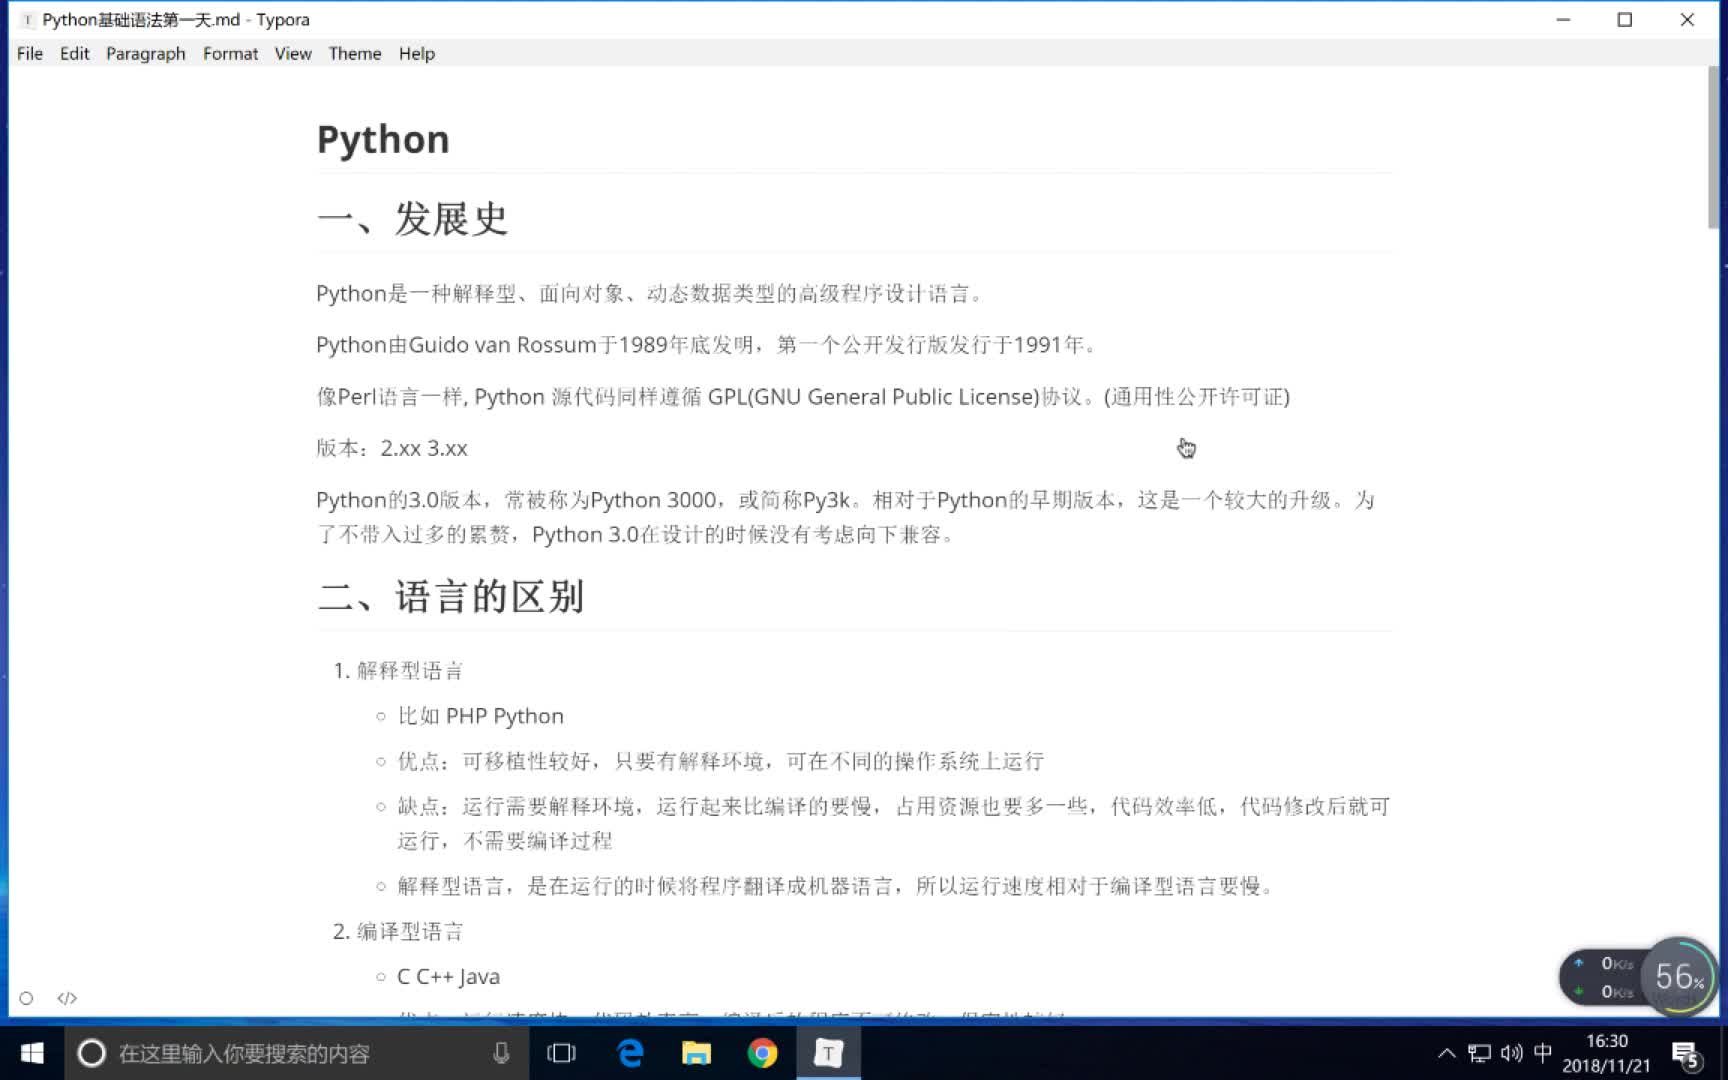
Task: Open the View menu
Action: click(293, 54)
